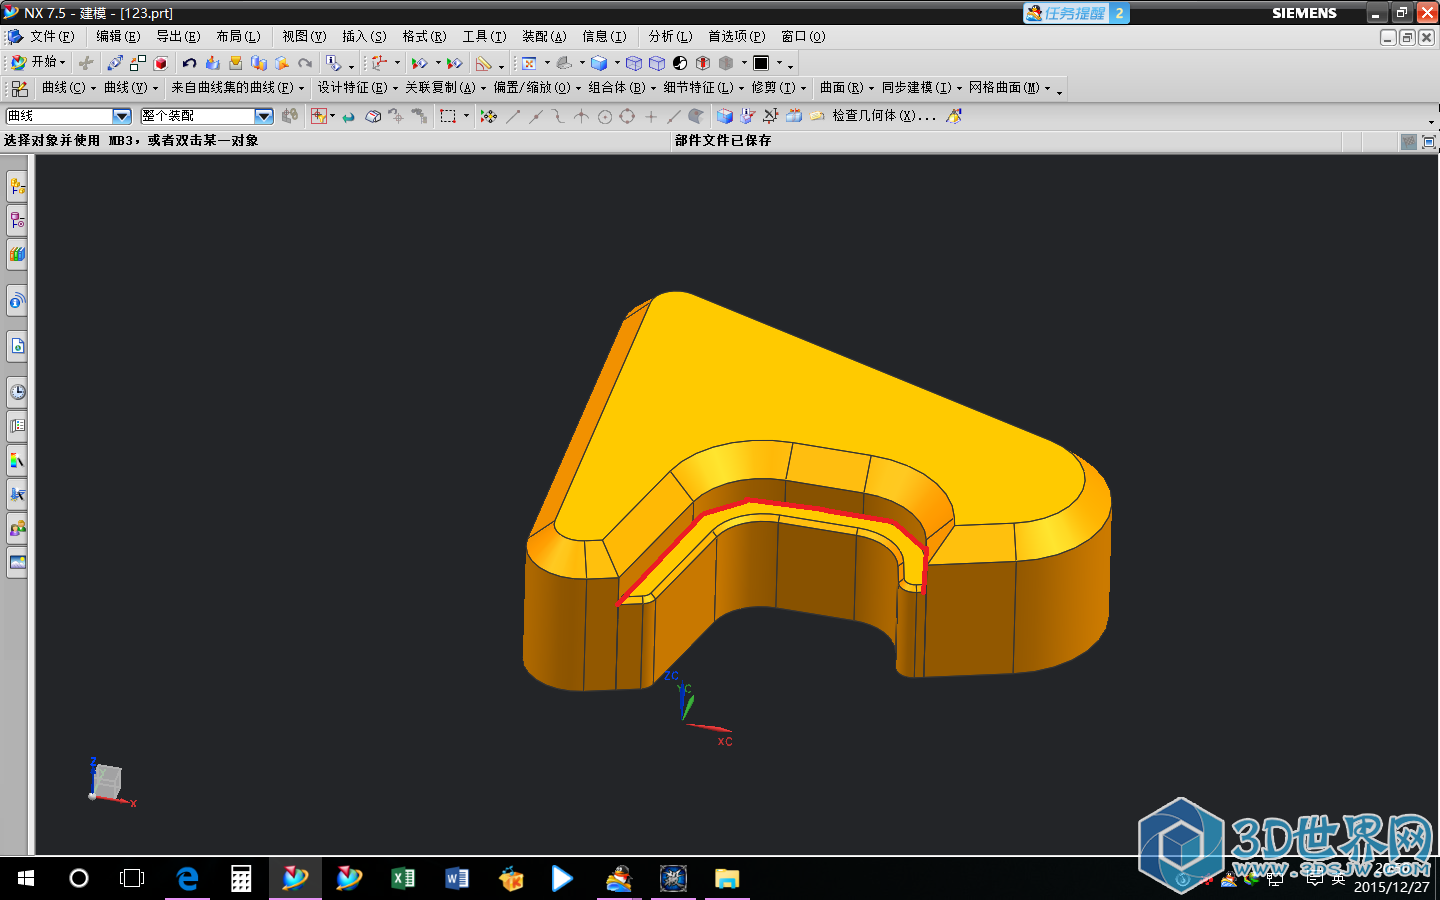This screenshot has height=900, width=1440.
Task: Click the scissors Cut icon
Action: pos(86,63)
